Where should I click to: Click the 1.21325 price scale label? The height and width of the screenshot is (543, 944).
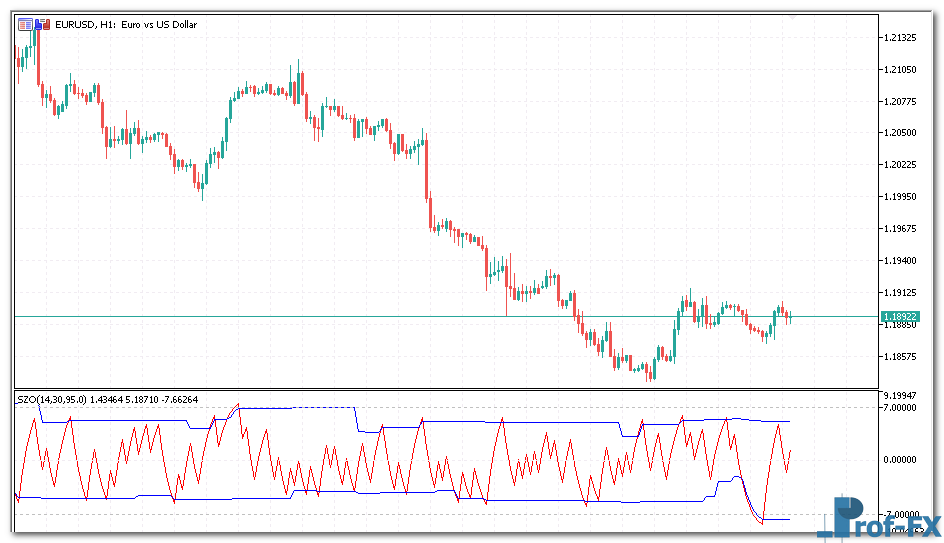[902, 38]
